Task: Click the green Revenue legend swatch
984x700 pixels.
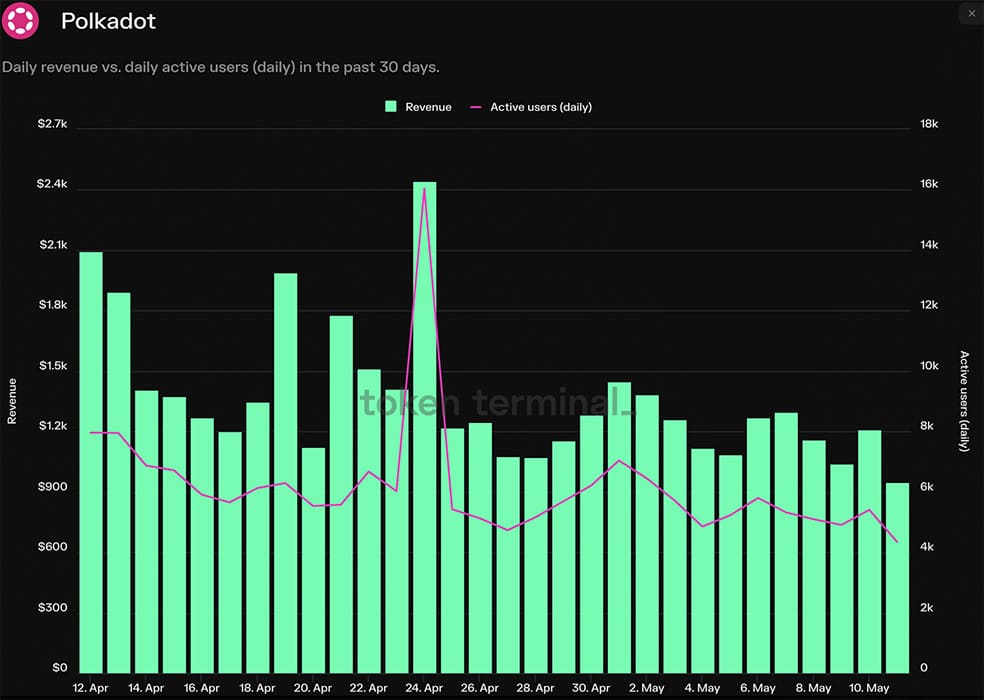Action: [390, 107]
